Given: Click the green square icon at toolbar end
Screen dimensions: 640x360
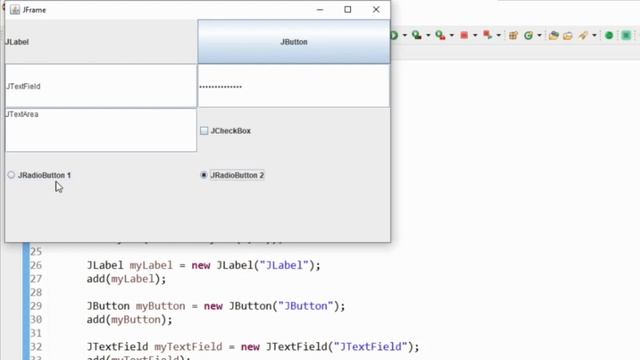Looking at the screenshot, I should coord(626,36).
